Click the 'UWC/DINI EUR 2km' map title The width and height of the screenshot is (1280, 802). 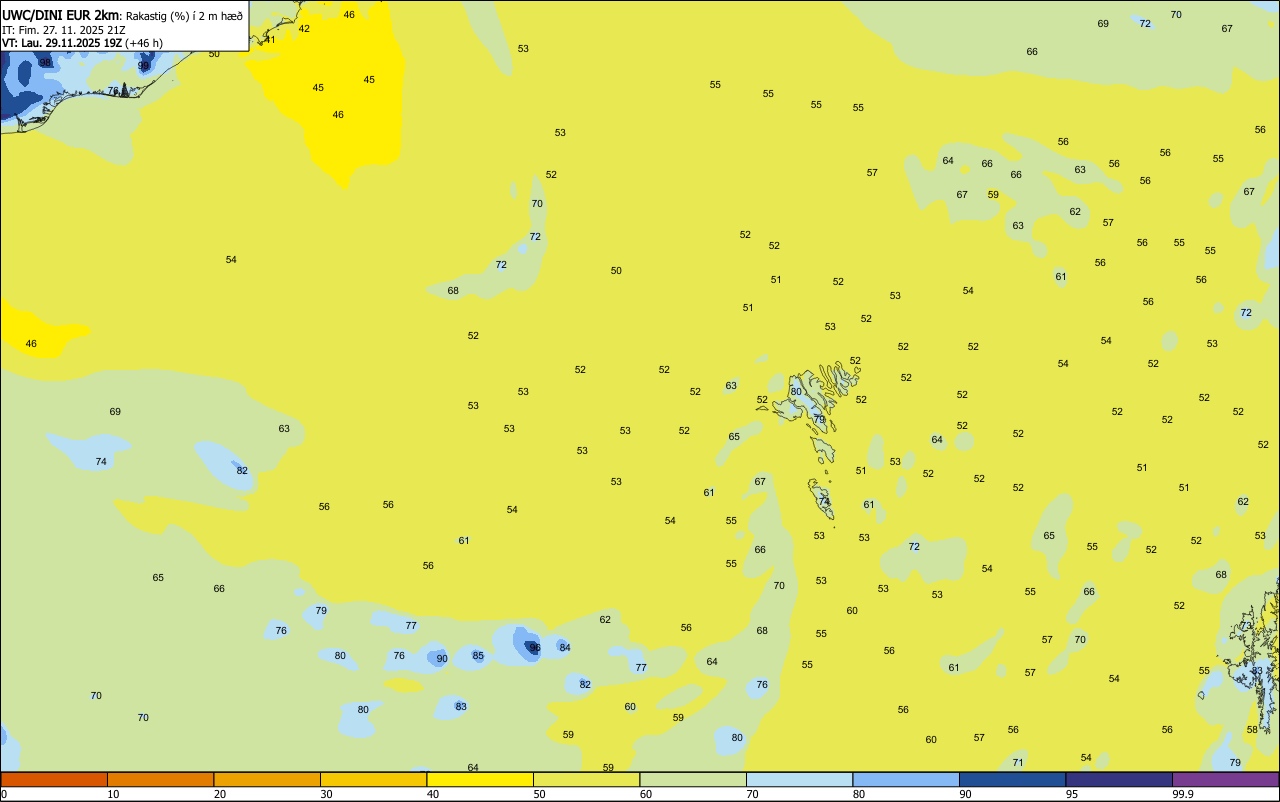pos(61,15)
